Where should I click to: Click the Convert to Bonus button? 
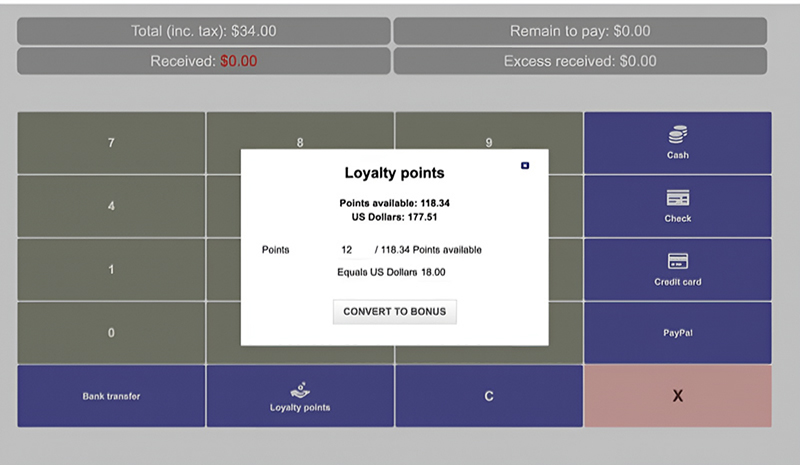394,311
